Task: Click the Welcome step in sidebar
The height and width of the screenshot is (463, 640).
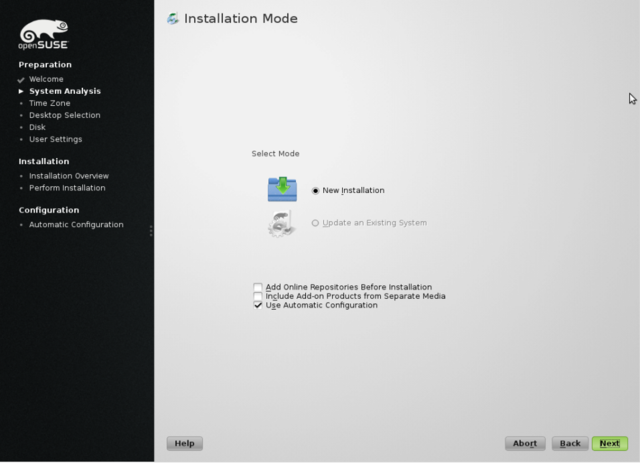Action: coord(46,79)
